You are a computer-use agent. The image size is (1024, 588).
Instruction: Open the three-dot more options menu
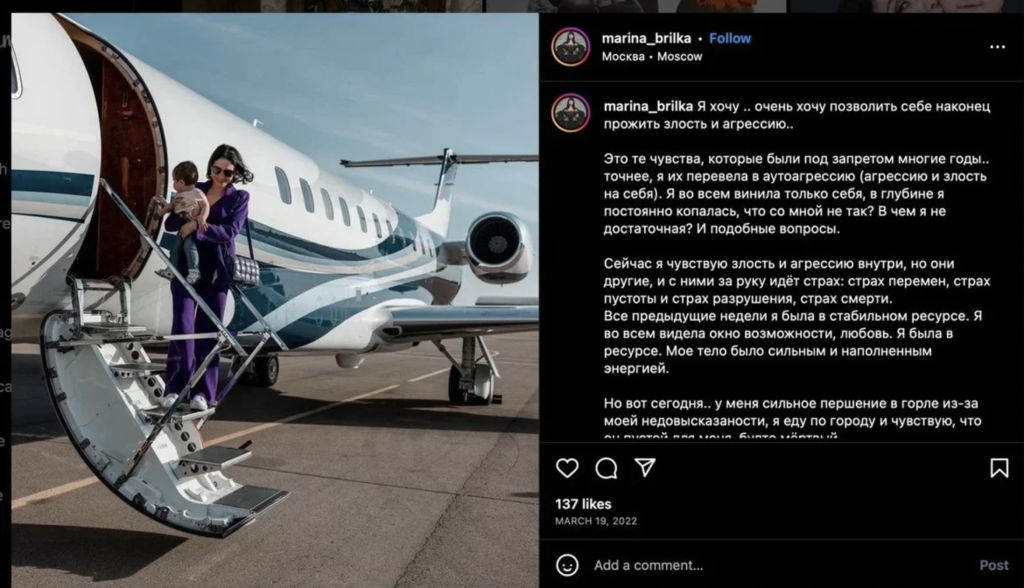point(997,46)
